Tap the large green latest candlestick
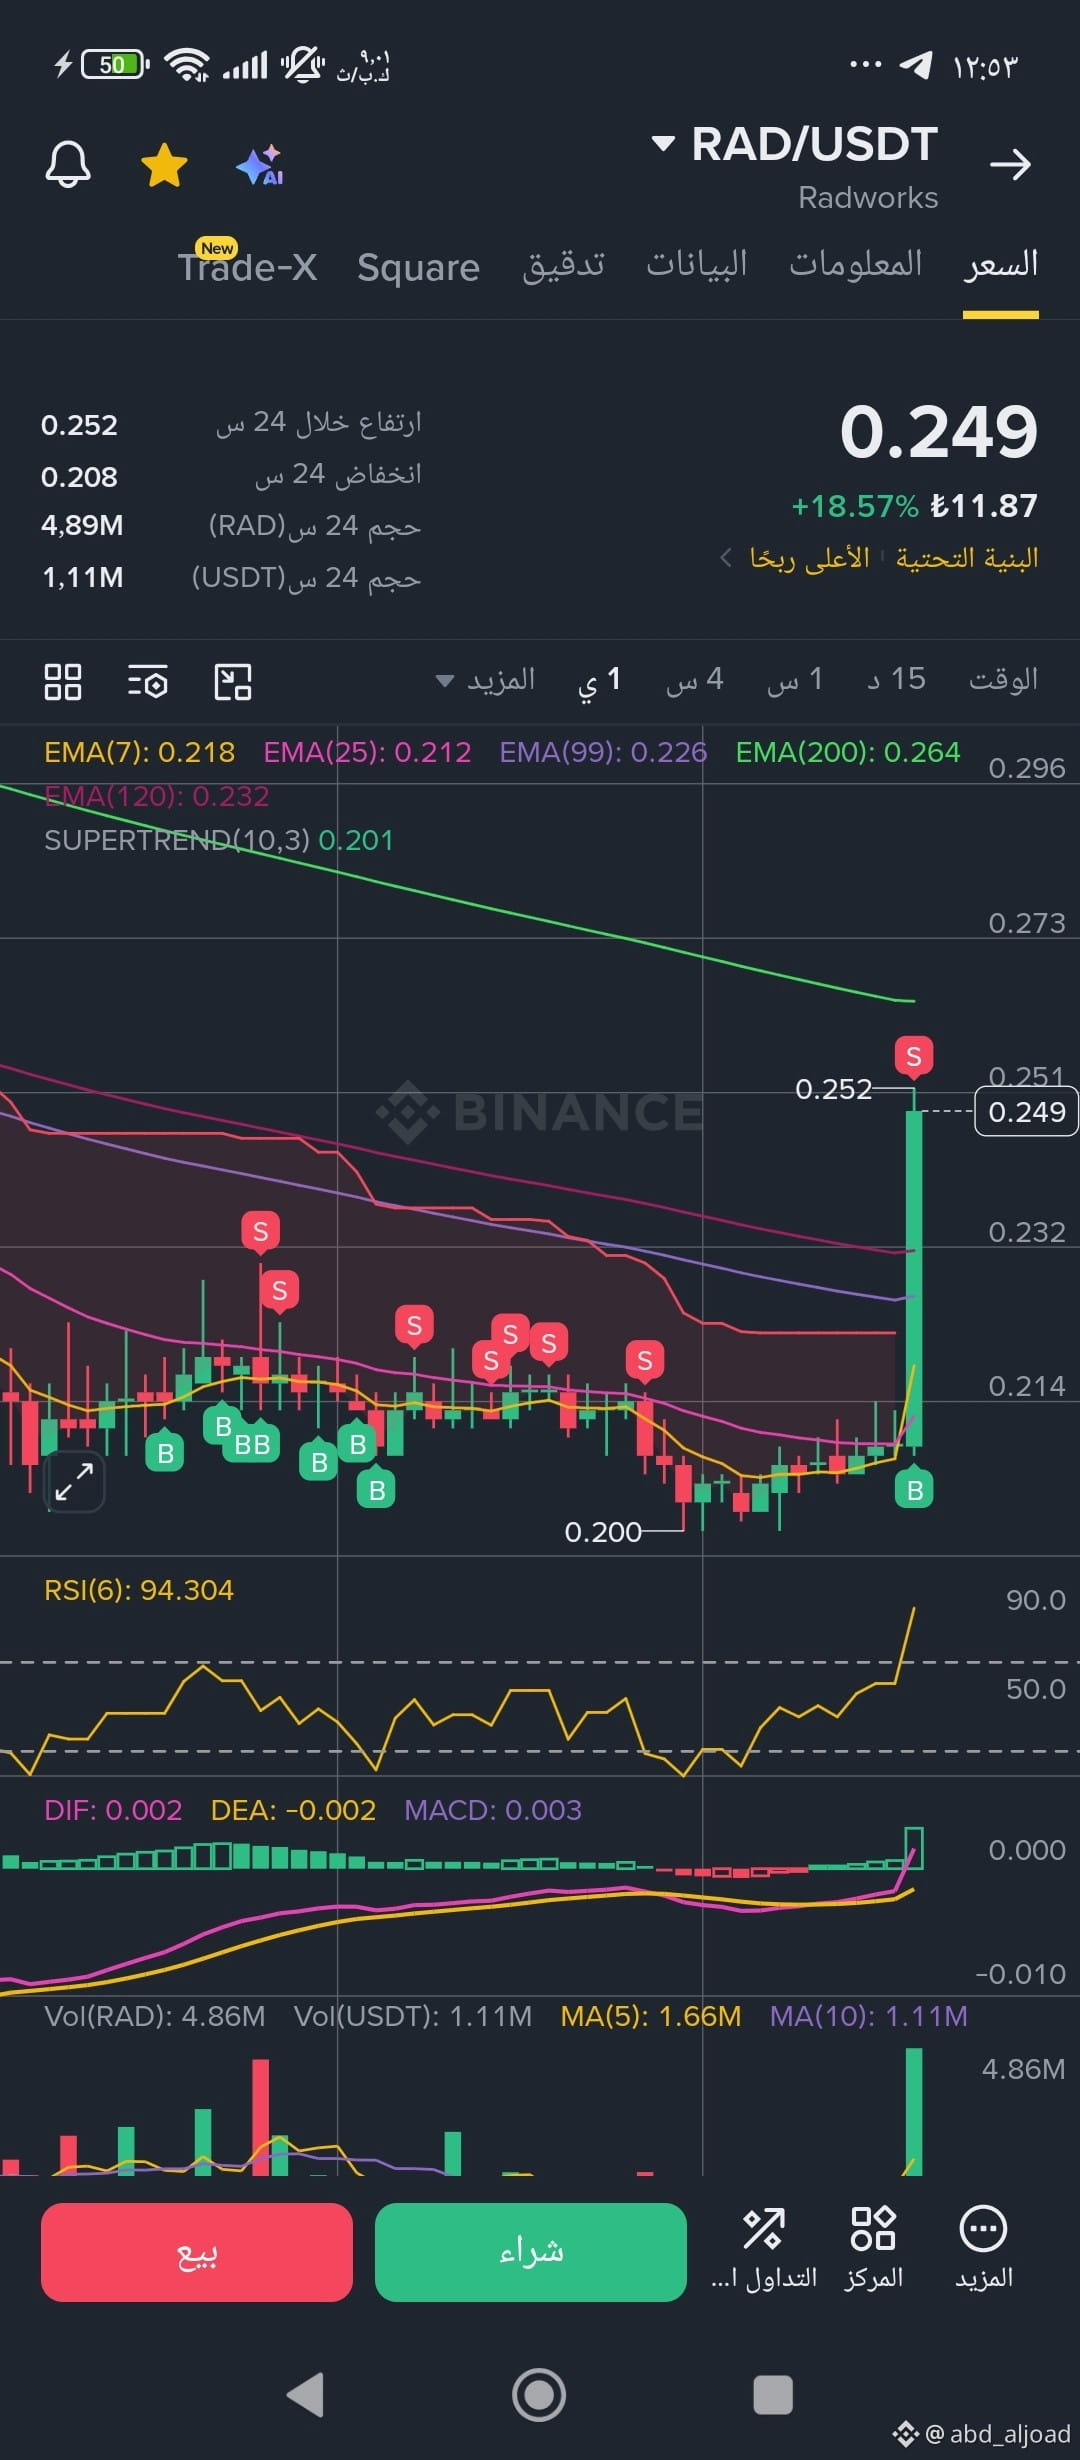The height and width of the screenshot is (2460, 1080). 914,1277
